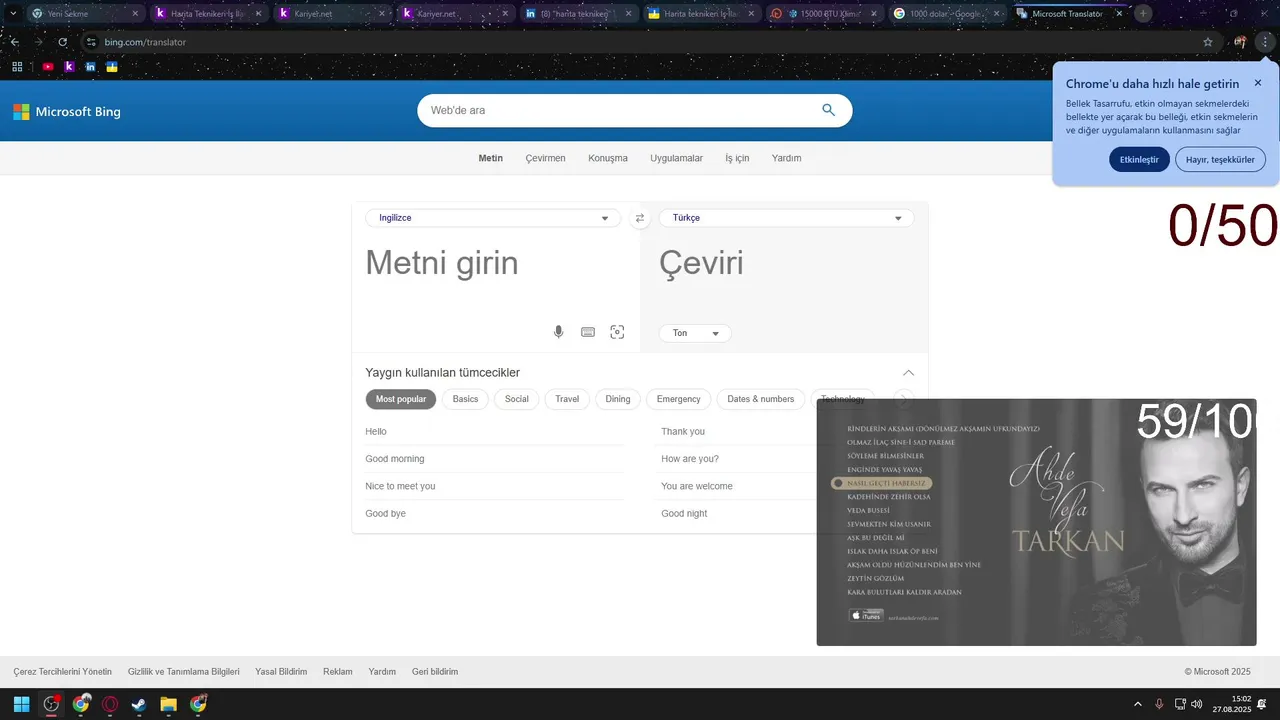Open the Geri bildirim footer link
The width and height of the screenshot is (1280, 720).
point(435,672)
